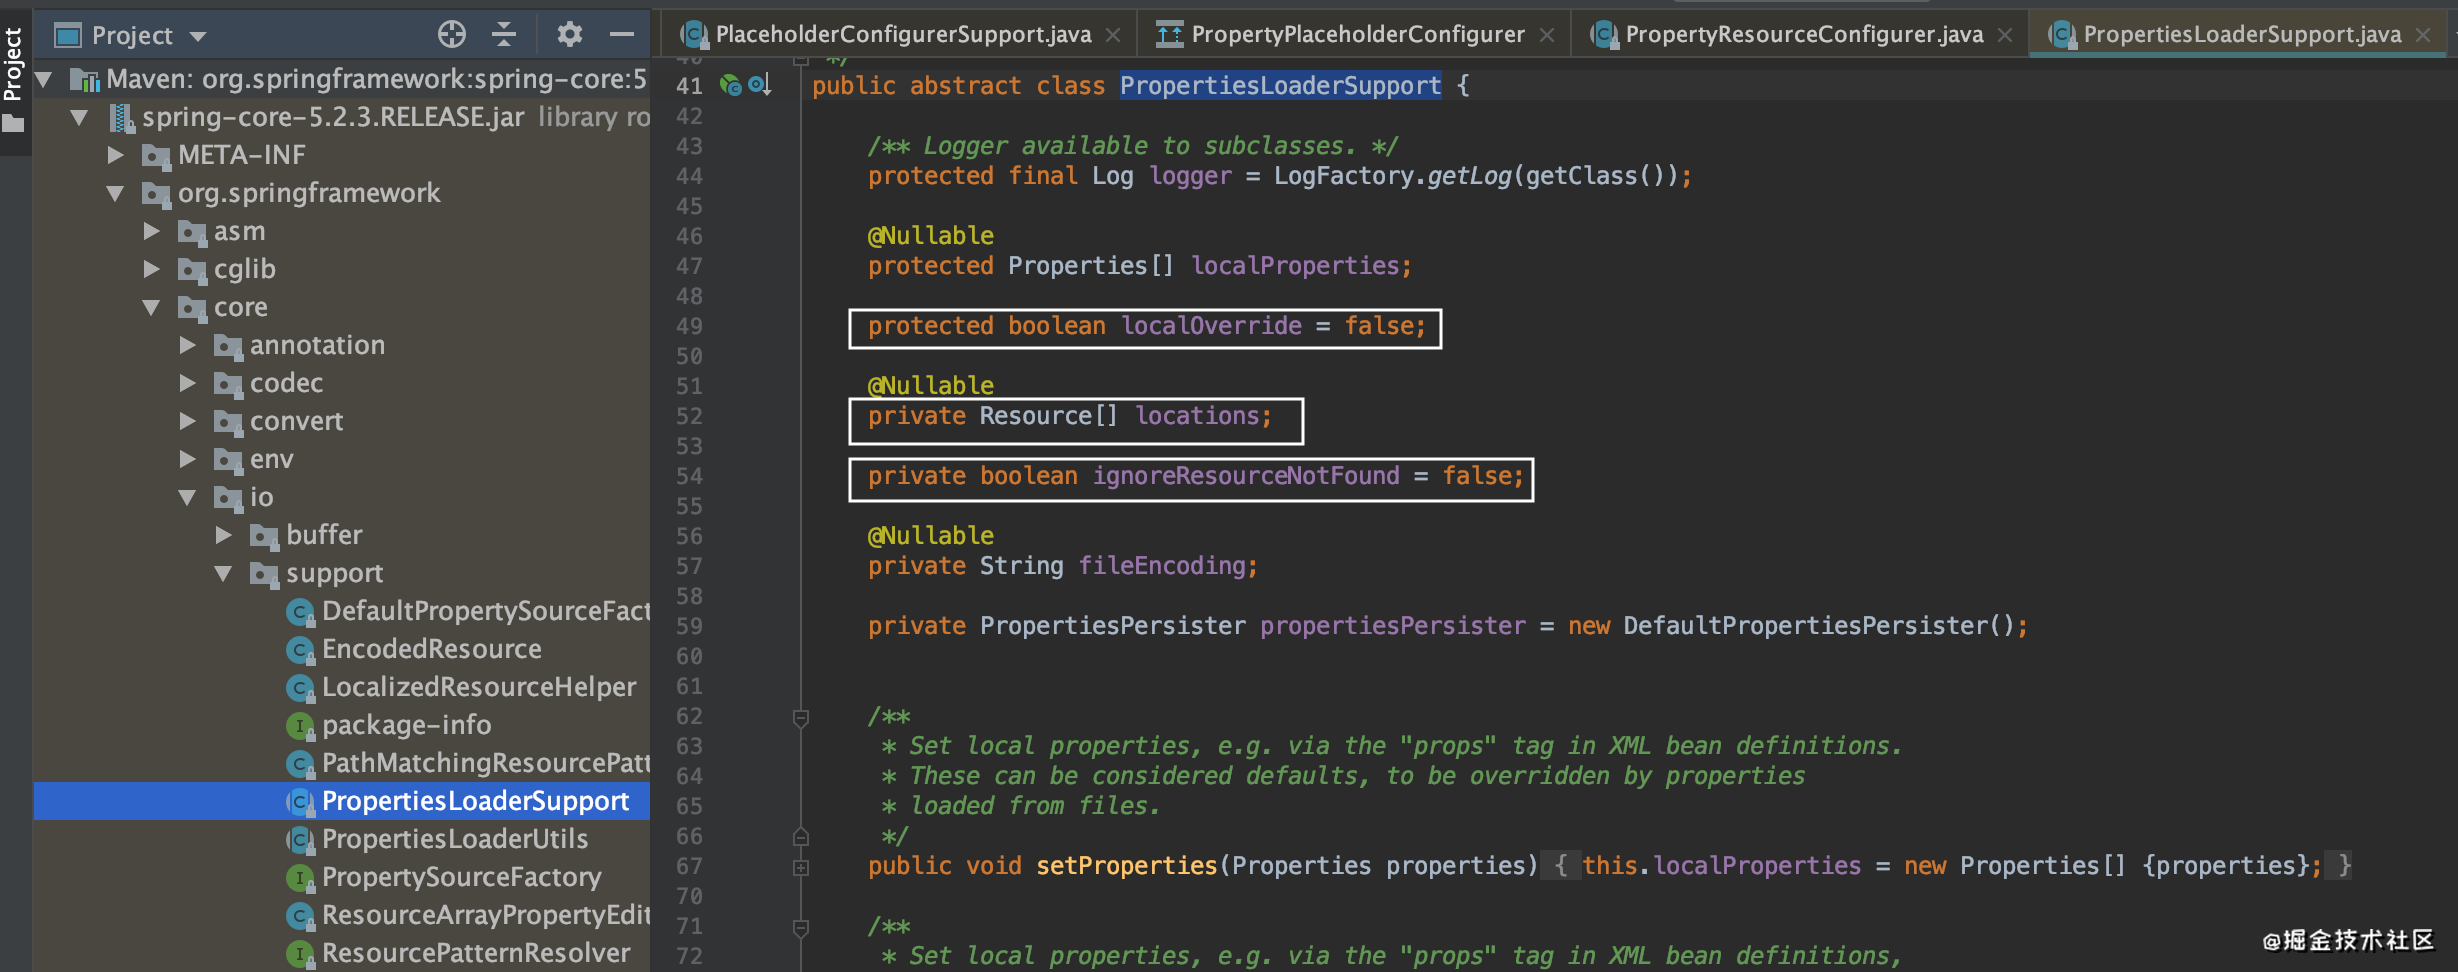Click the subclasses gutter icon on line 41
The width and height of the screenshot is (2458, 972).
pos(760,86)
